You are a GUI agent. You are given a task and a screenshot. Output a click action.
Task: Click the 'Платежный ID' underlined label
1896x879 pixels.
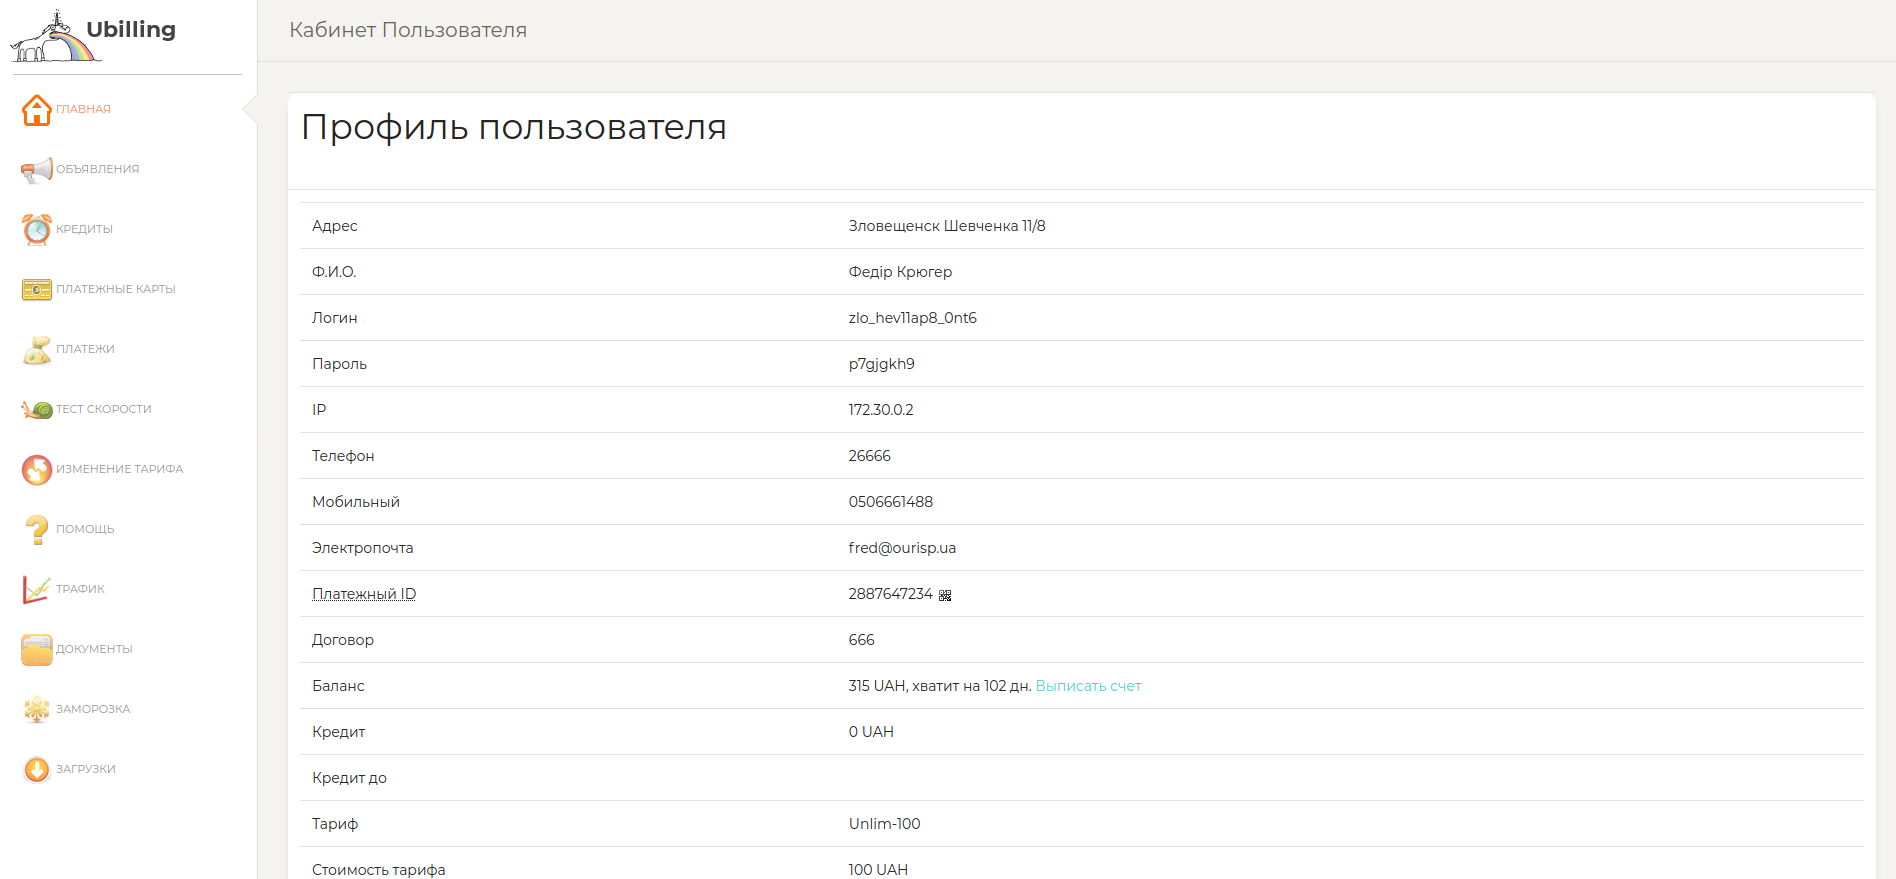[364, 594]
